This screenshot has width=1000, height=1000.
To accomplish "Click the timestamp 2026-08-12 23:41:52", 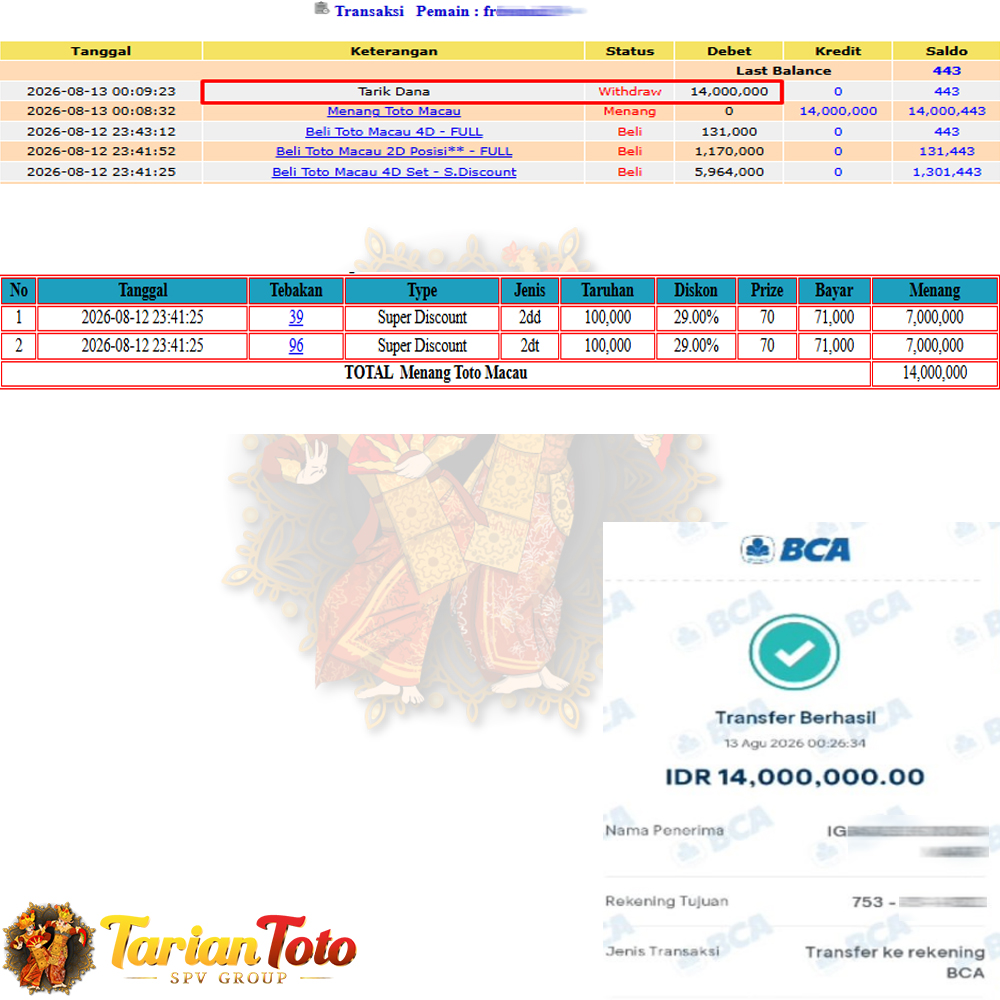I will click(101, 151).
